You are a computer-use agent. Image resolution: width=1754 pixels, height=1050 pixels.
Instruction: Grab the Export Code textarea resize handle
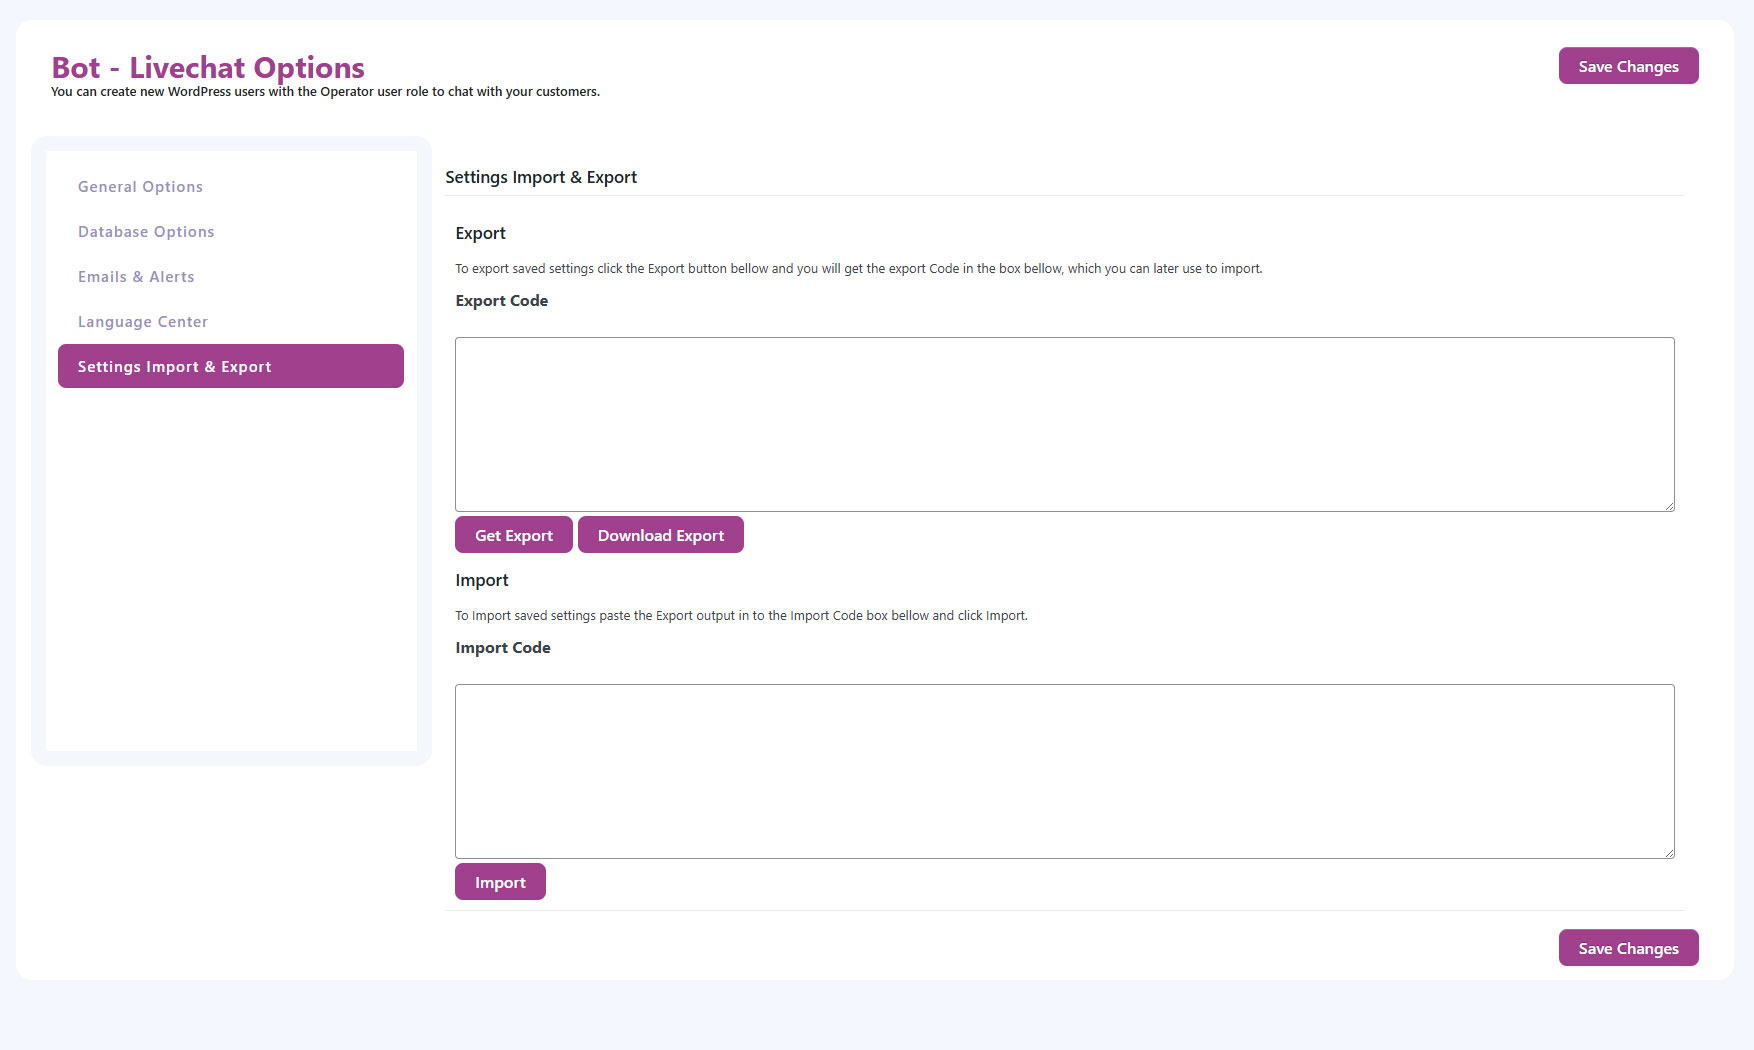(x=1669, y=506)
